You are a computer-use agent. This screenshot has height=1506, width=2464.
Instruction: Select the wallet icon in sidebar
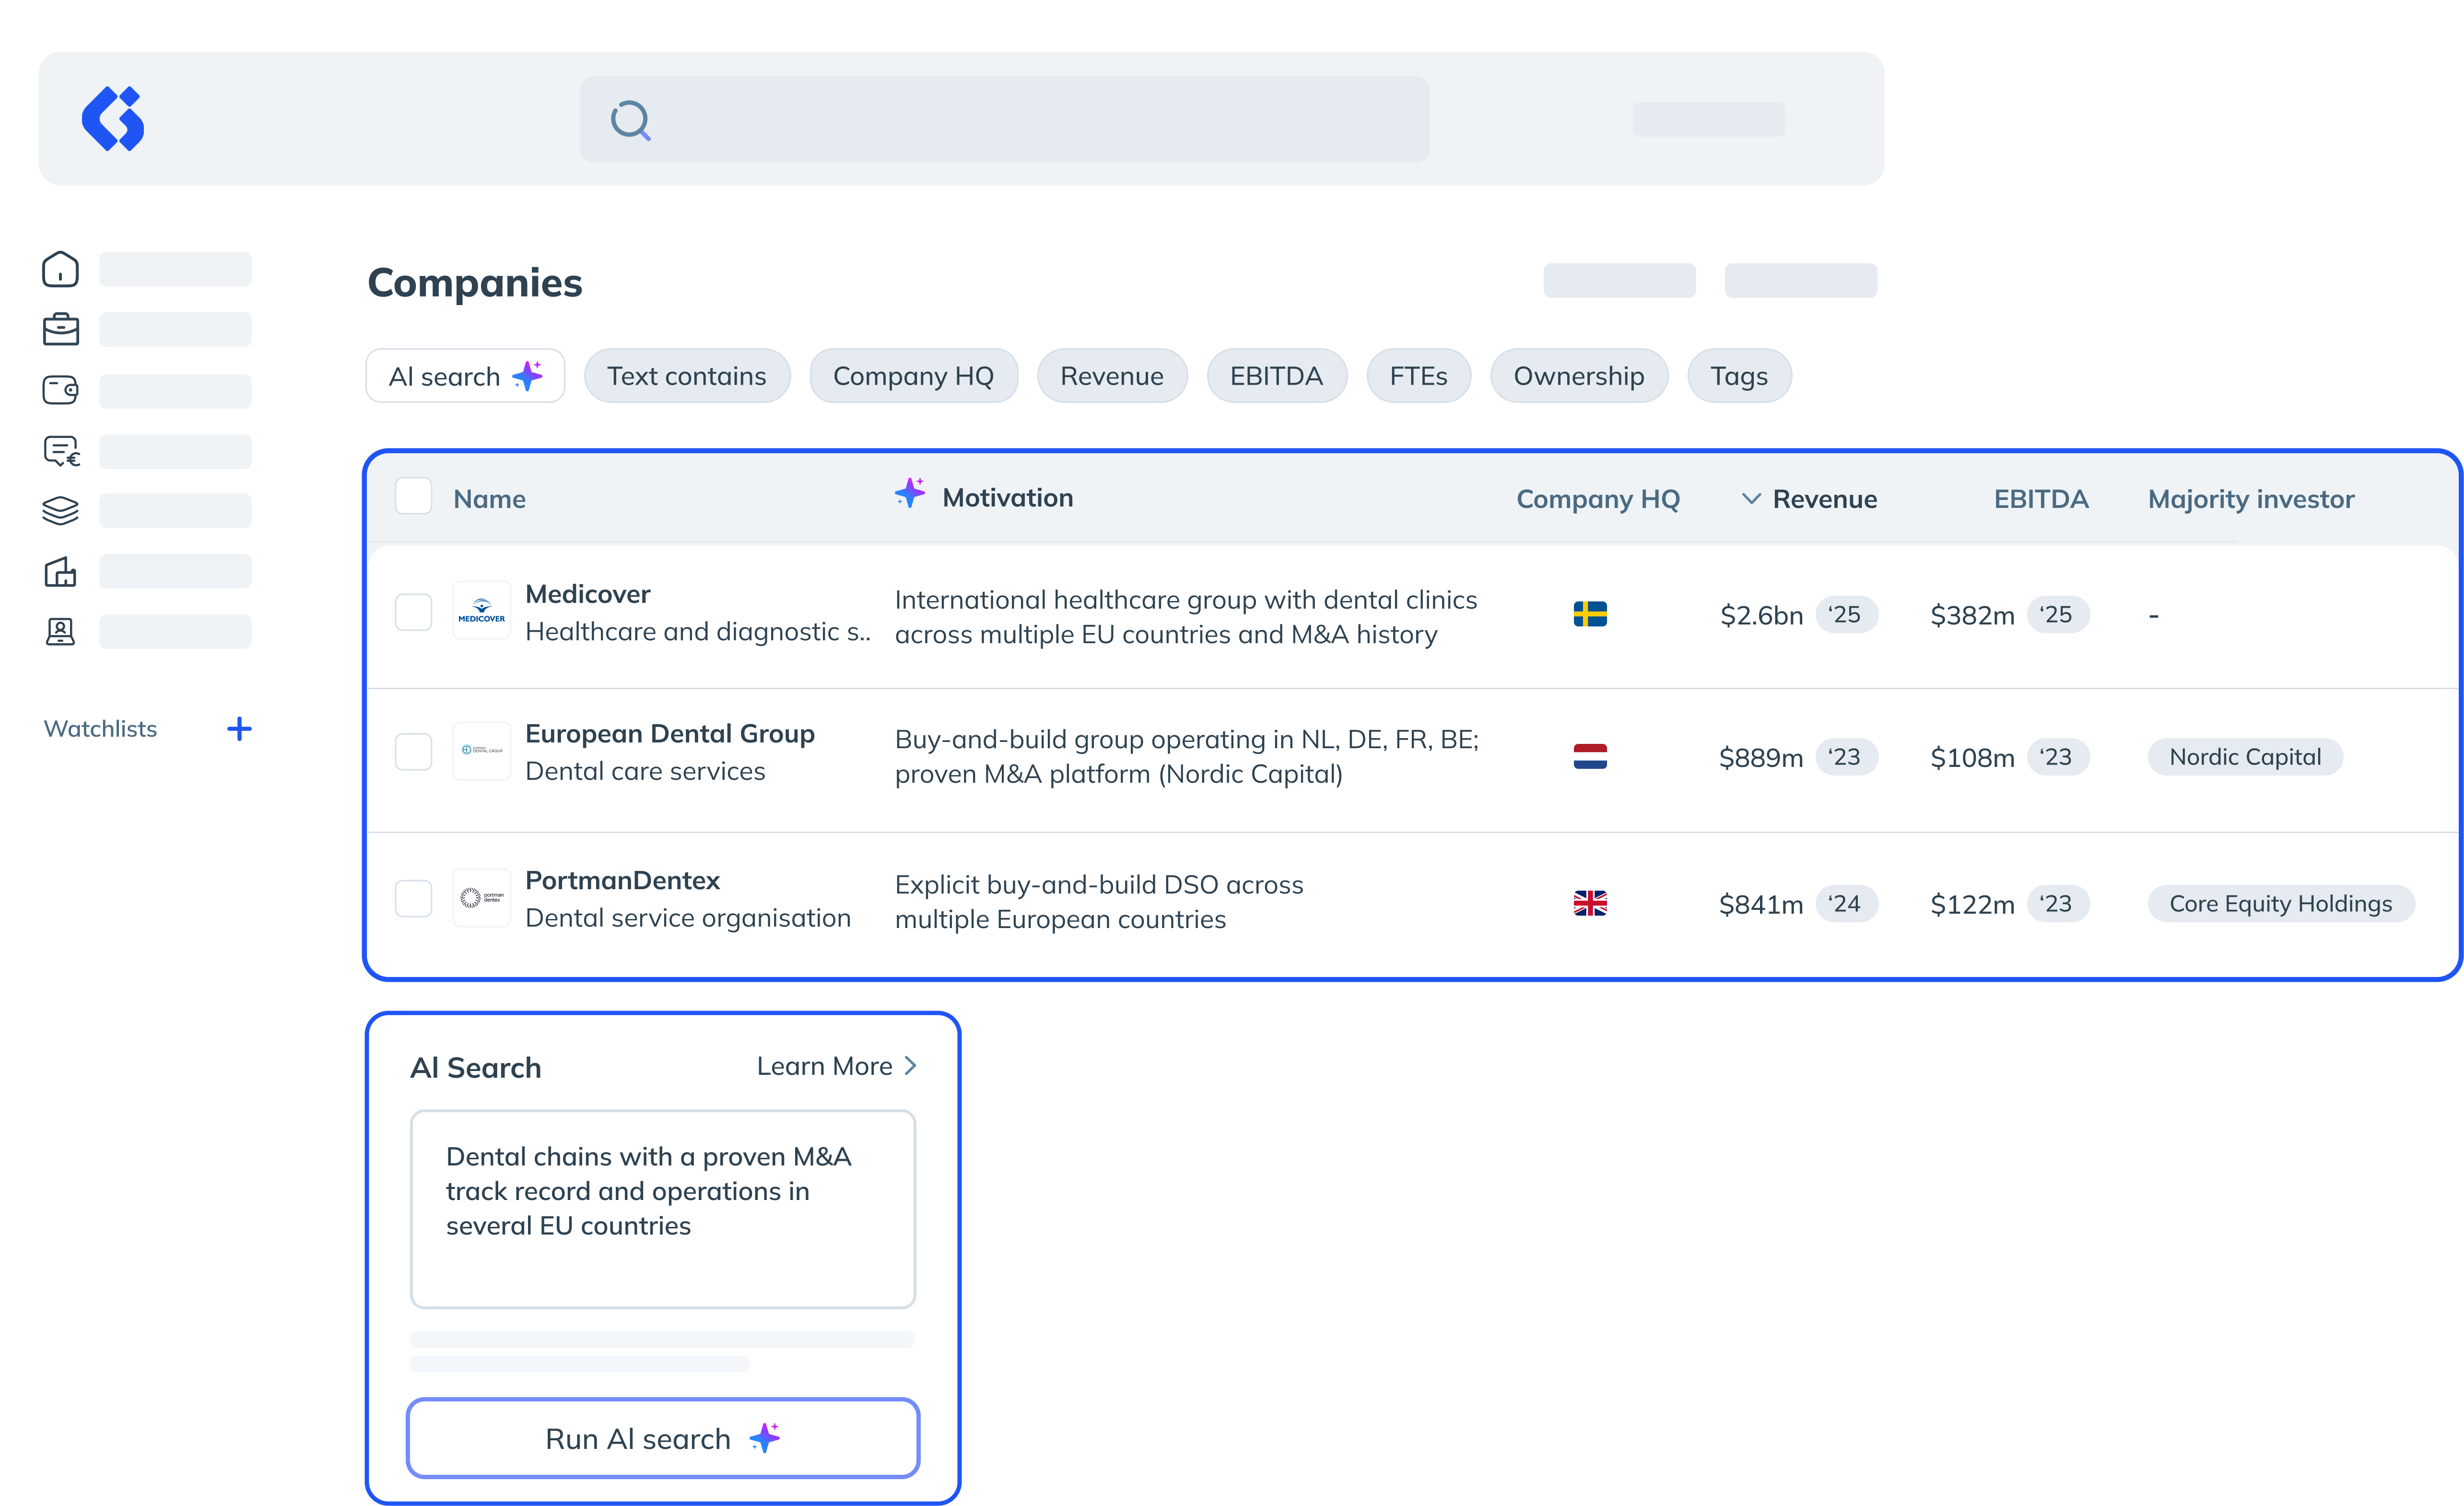coord(60,390)
